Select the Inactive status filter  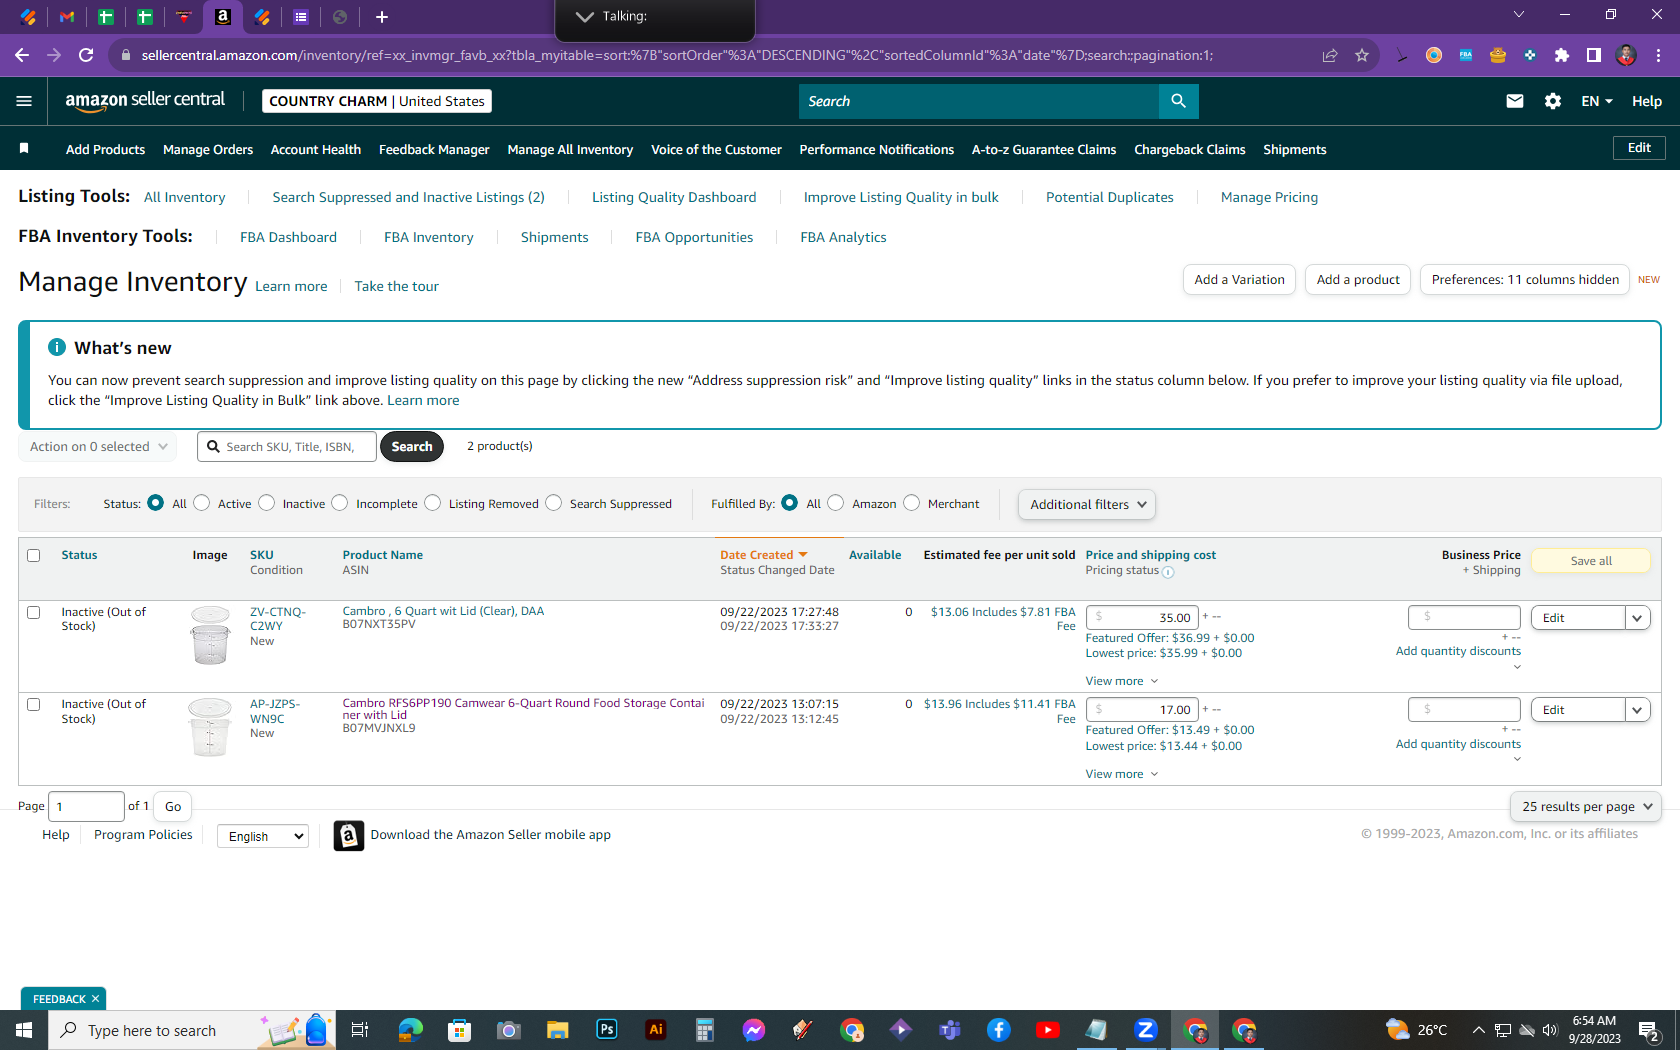[x=267, y=503]
